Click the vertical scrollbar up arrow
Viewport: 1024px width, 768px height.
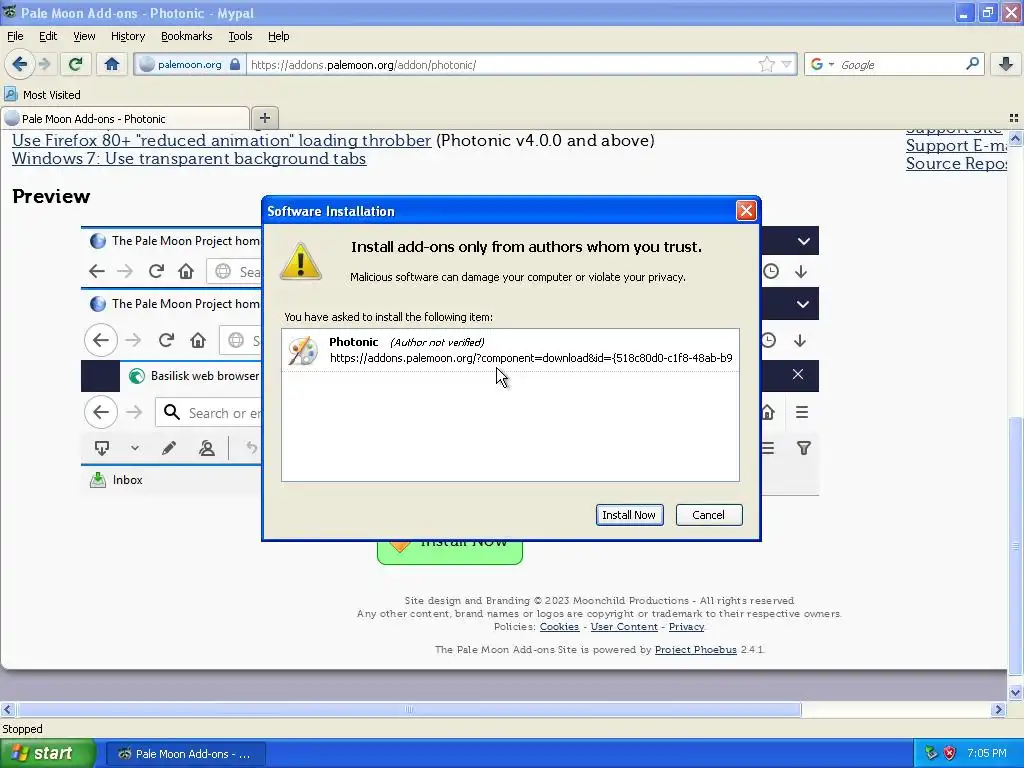click(1015, 138)
